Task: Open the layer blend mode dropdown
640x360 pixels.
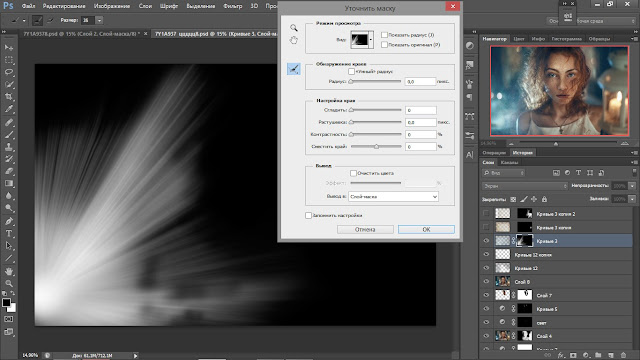Action: tap(524, 186)
